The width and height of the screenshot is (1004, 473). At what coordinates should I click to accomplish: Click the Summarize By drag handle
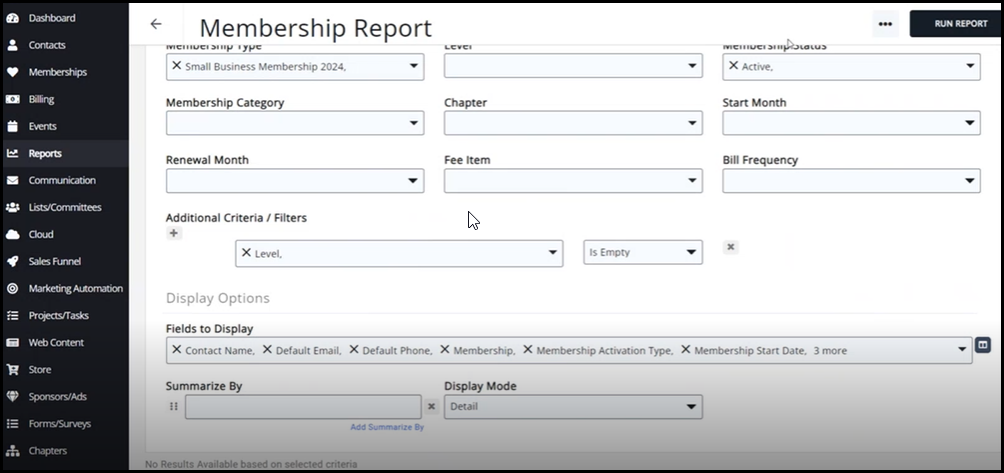click(173, 406)
